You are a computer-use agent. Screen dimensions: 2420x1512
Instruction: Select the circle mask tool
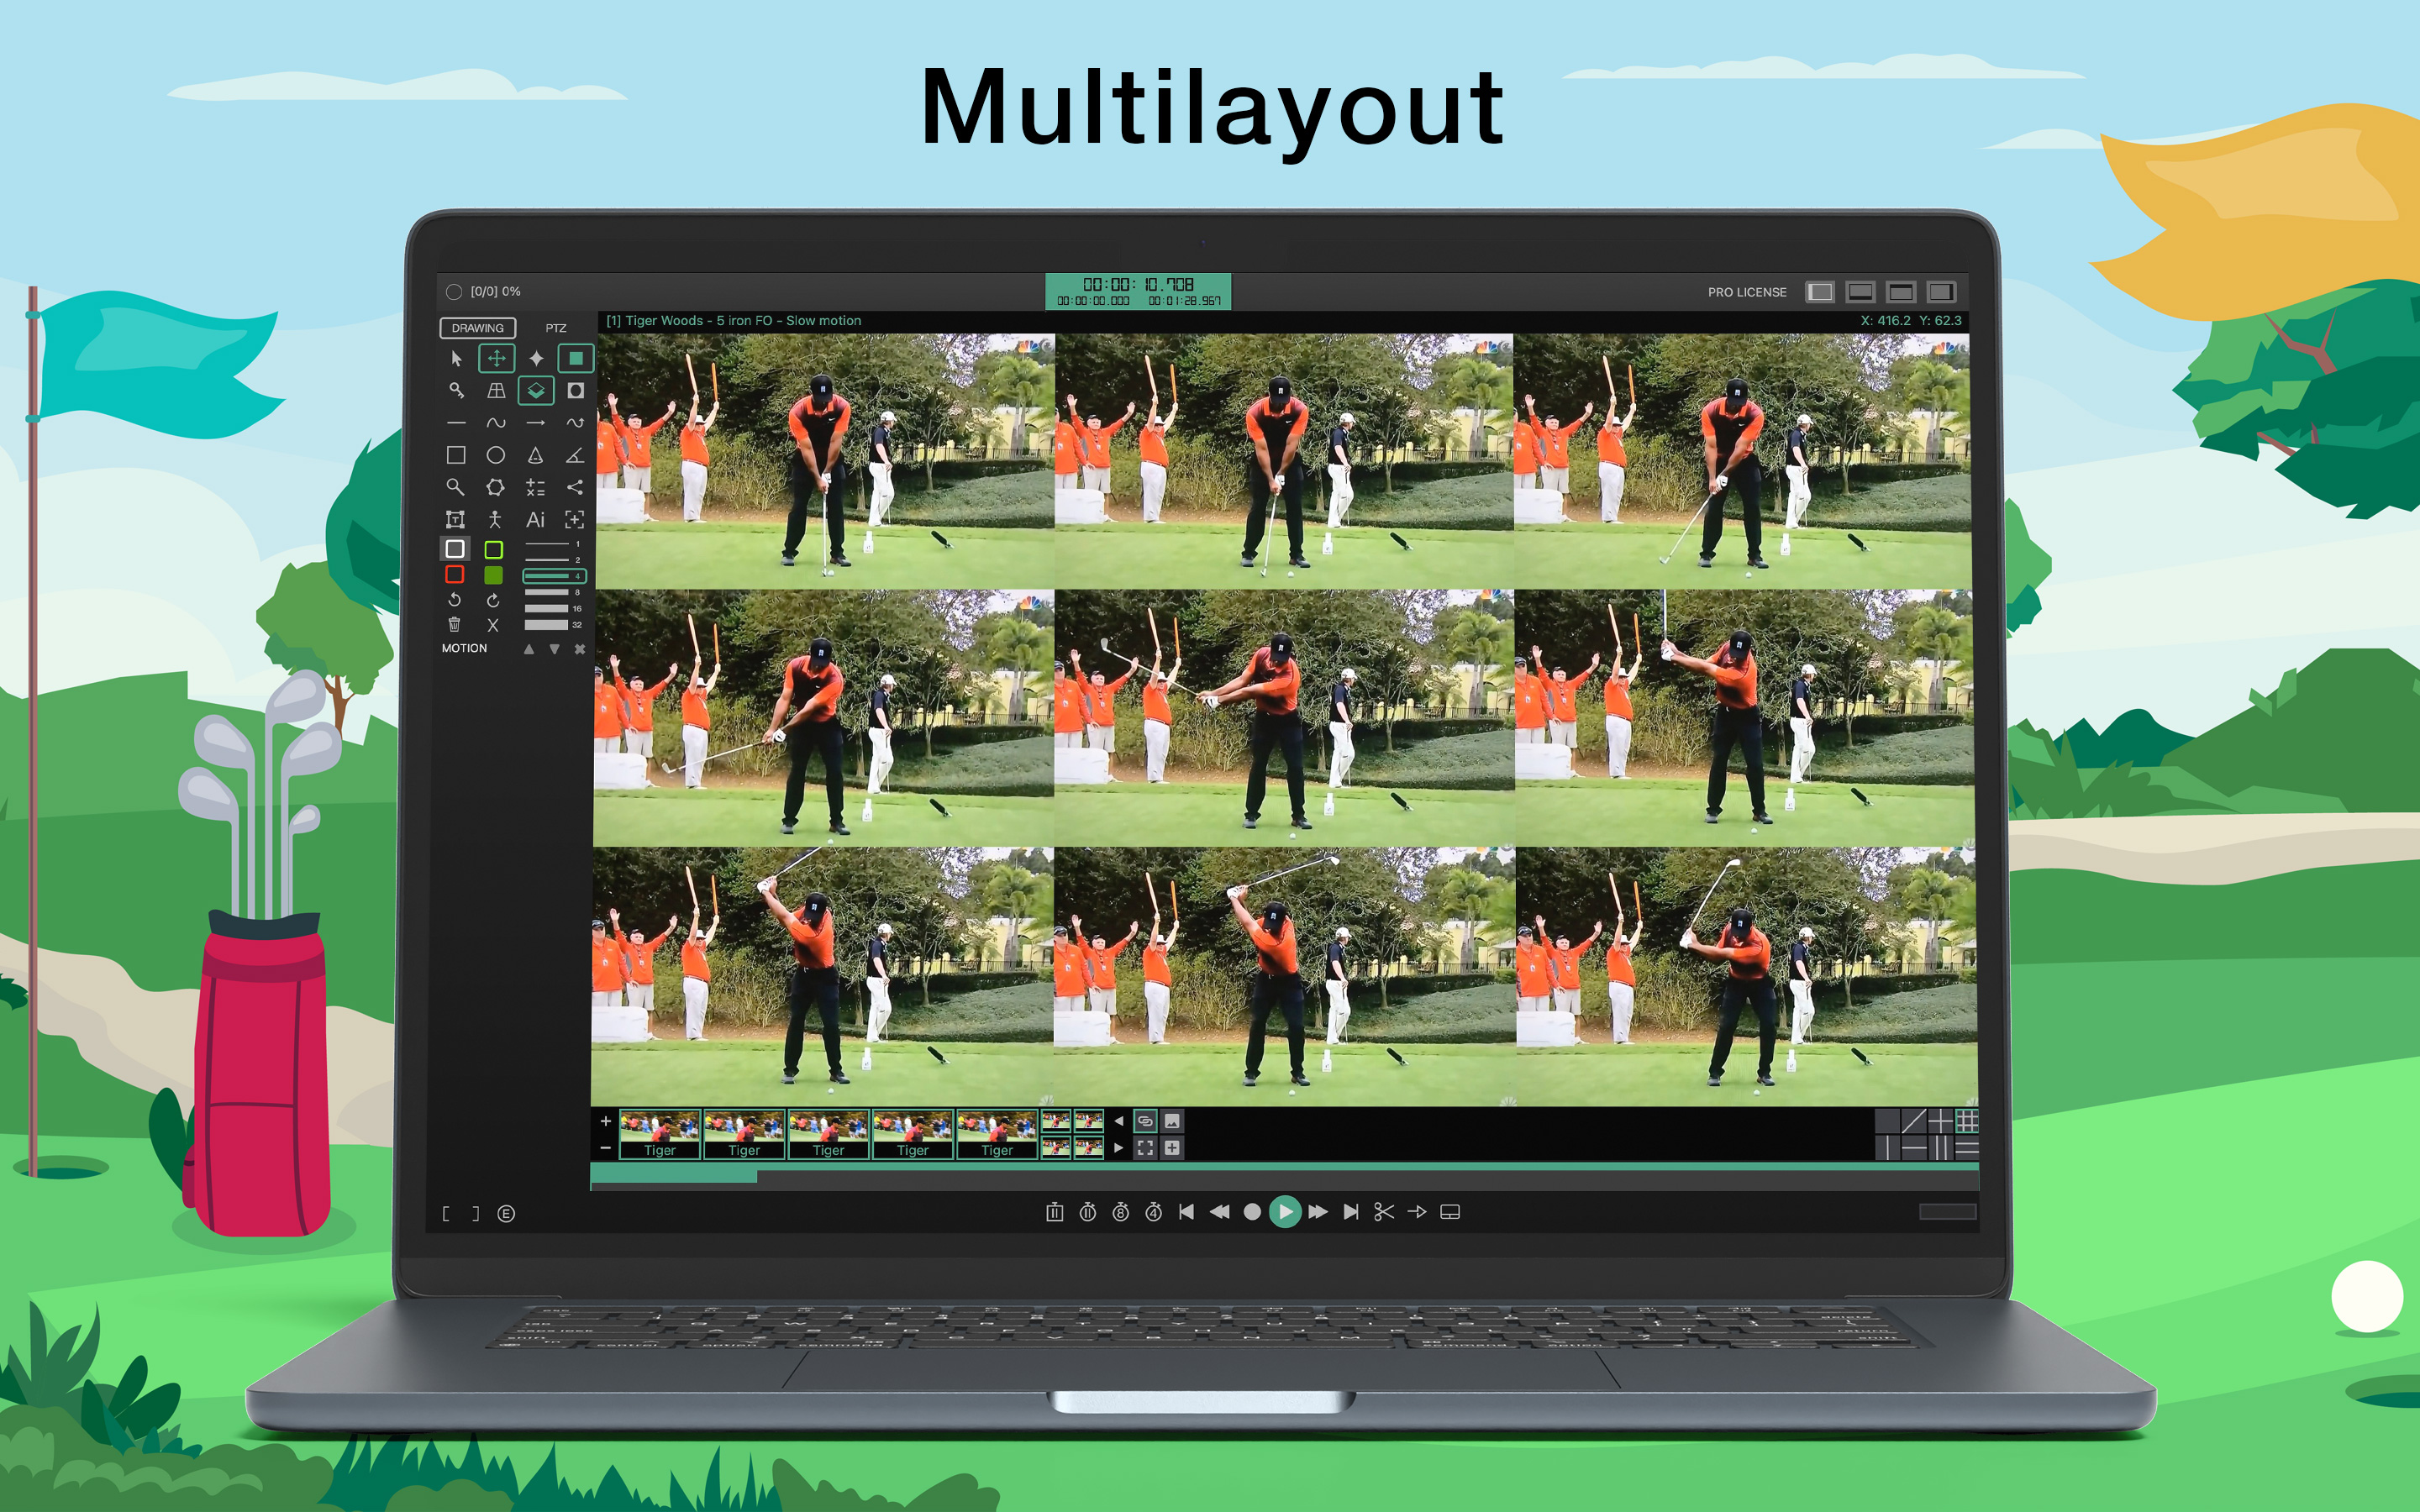[x=576, y=390]
